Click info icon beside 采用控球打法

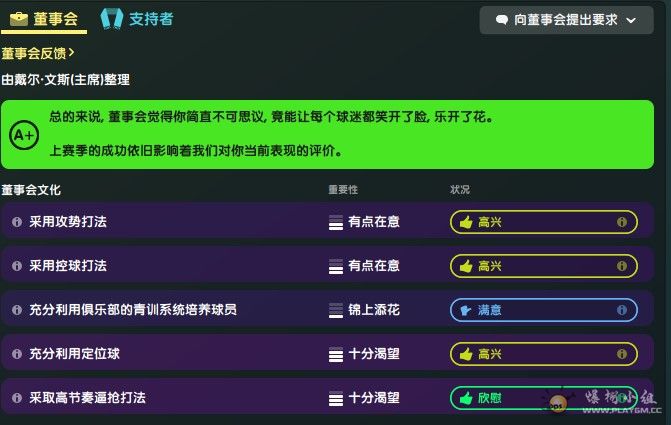(17, 266)
